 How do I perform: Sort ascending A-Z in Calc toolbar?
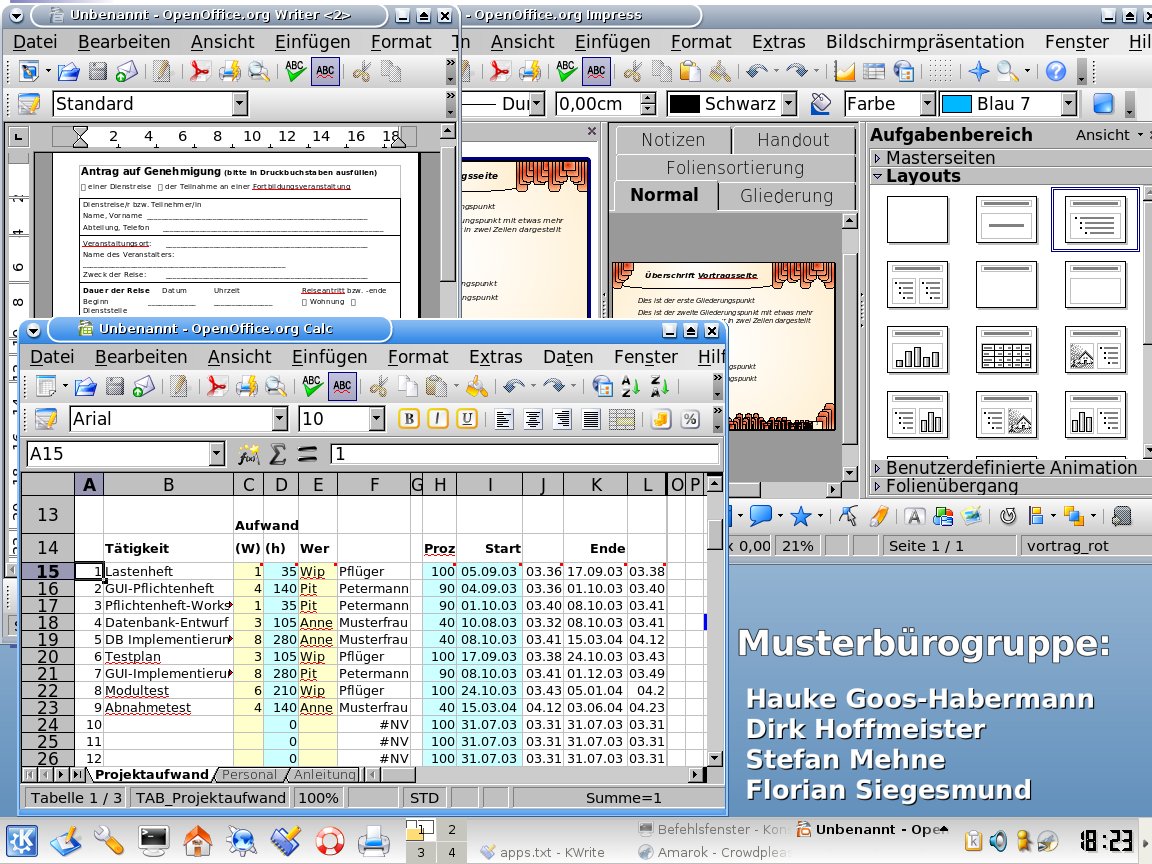pos(630,386)
